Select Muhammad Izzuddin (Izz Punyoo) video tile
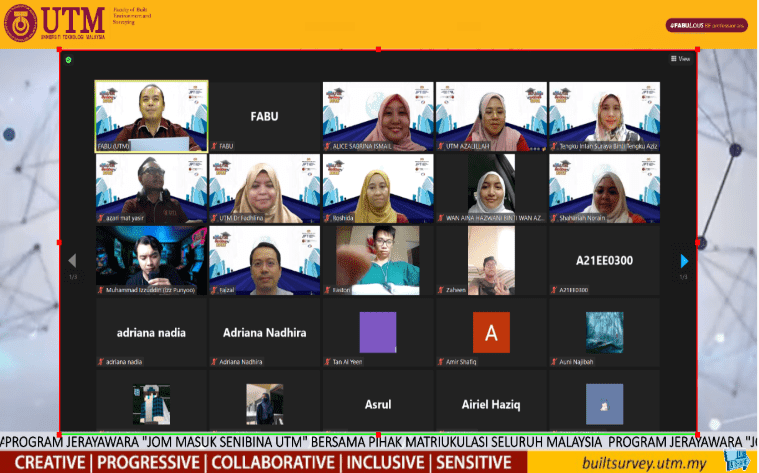Image resolution: width=759 pixels, height=473 pixels. (152, 260)
